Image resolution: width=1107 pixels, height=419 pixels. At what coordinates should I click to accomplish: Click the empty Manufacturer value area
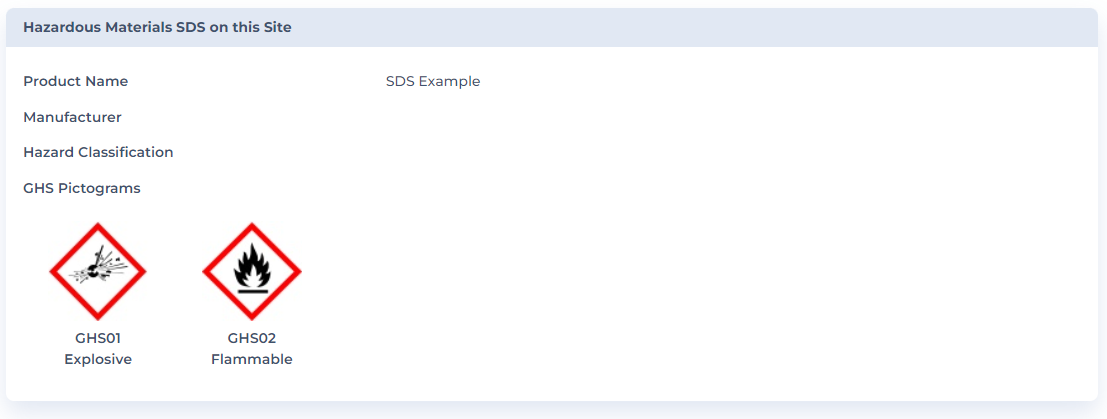[433, 117]
